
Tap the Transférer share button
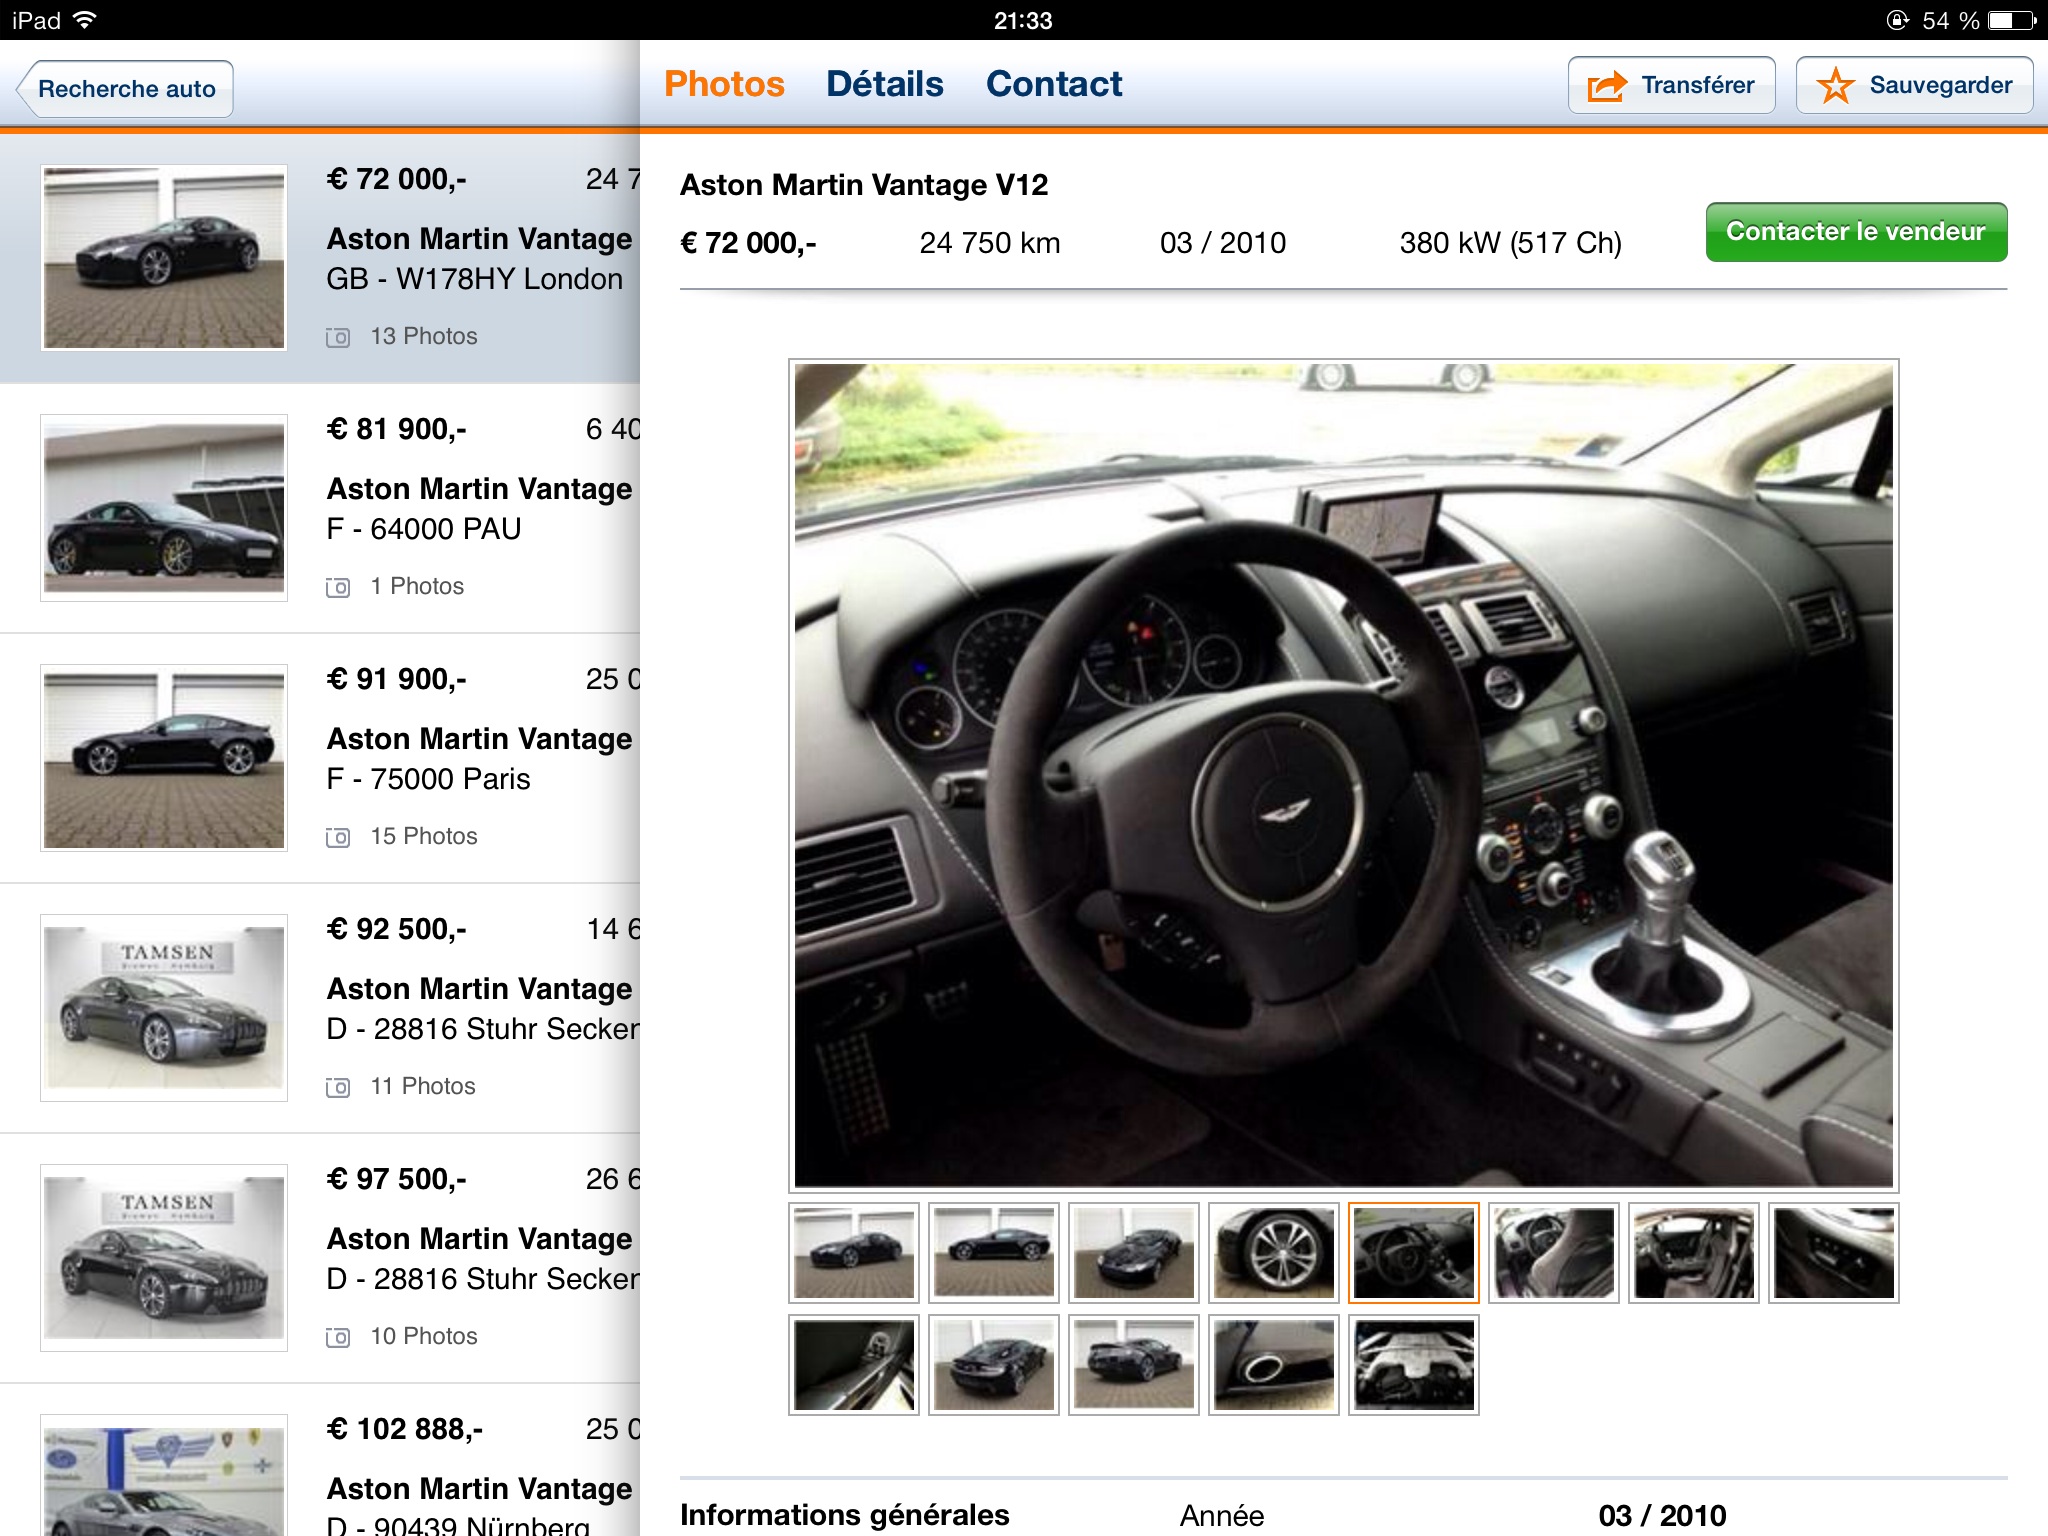click(x=1671, y=85)
